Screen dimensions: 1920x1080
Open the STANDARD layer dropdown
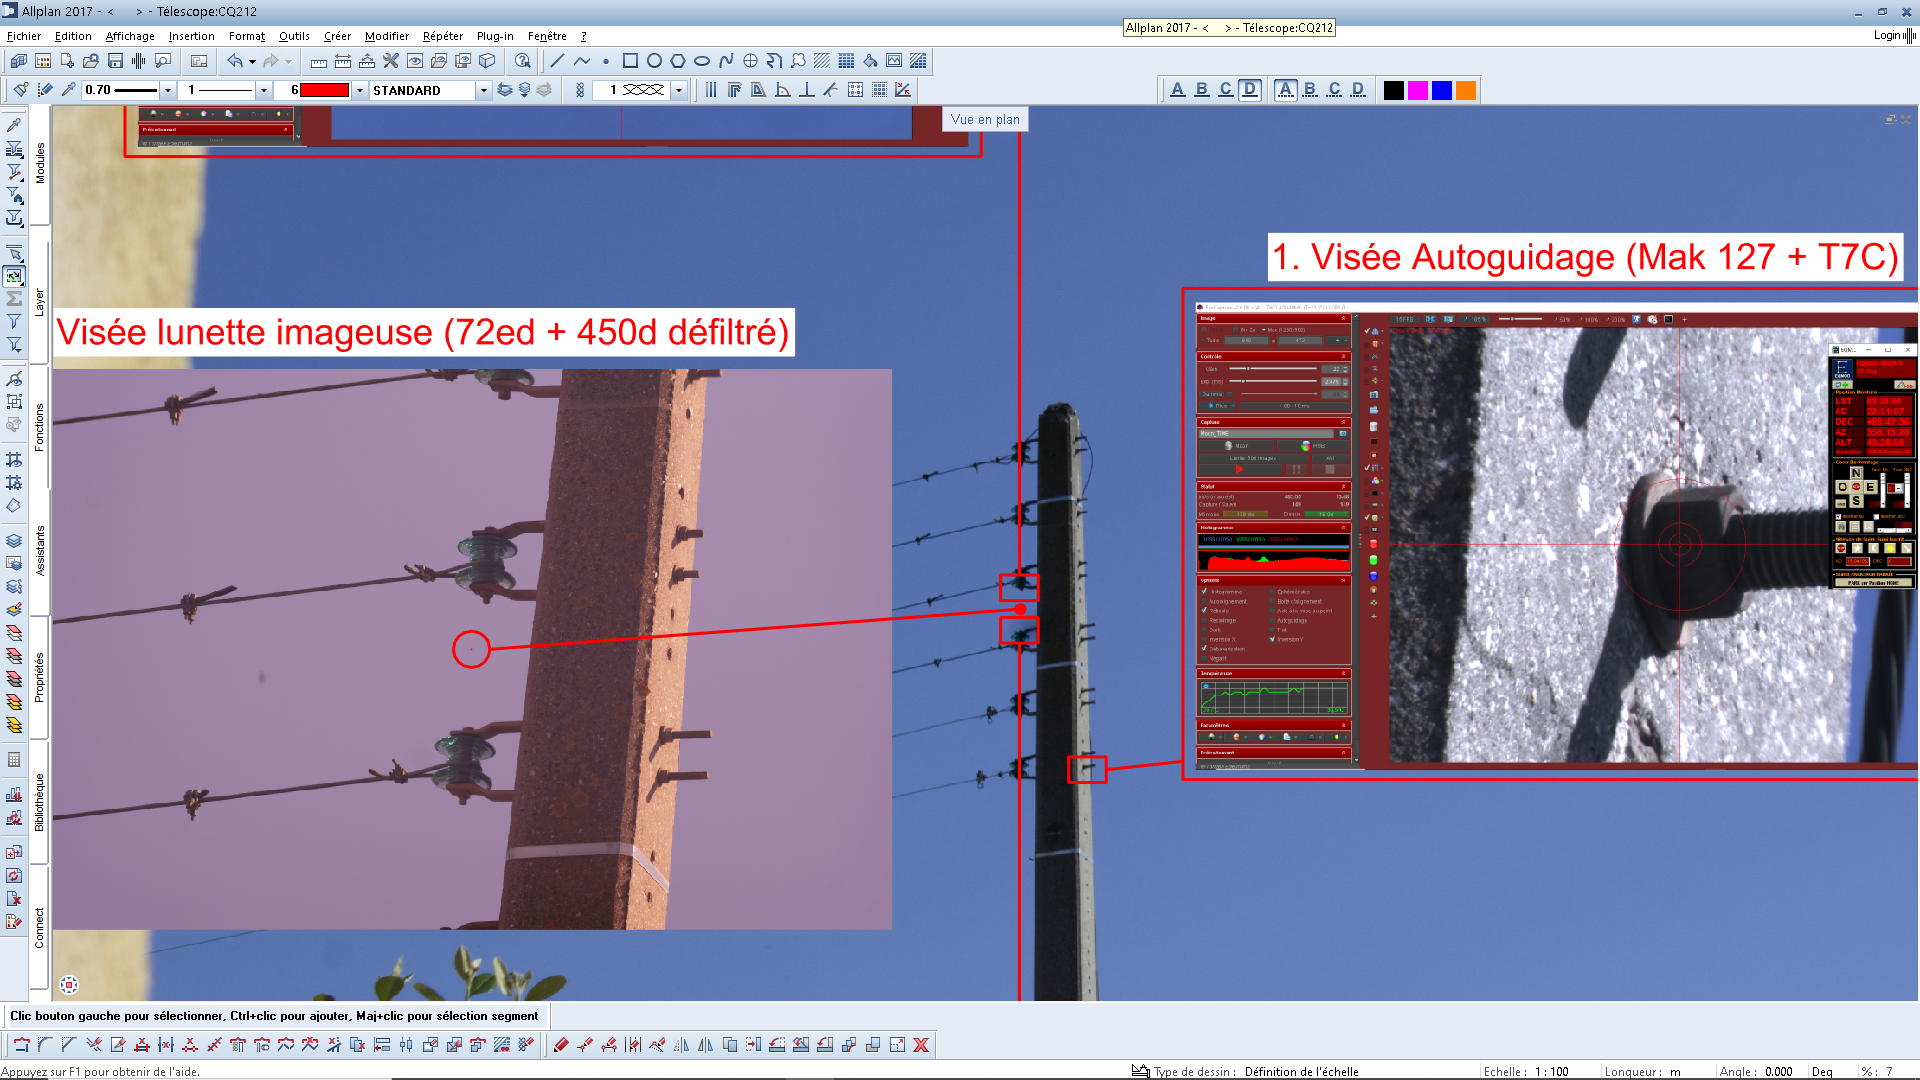(x=483, y=90)
